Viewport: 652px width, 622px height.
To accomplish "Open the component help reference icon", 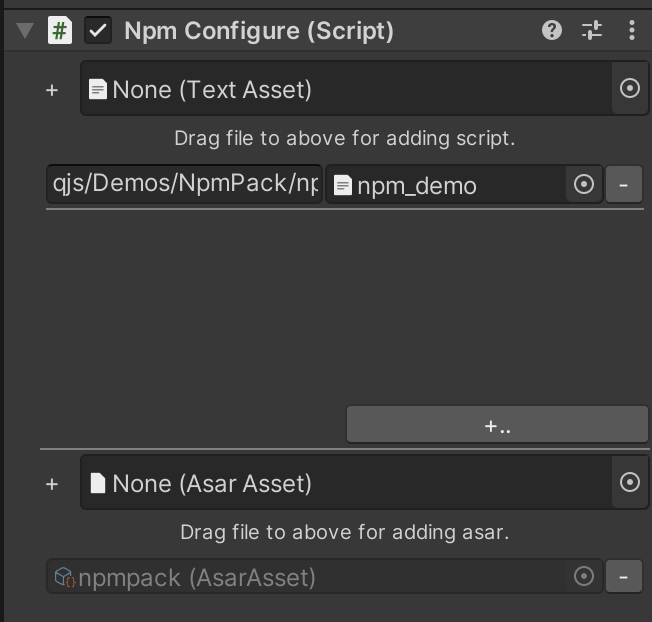I will tap(551, 31).
